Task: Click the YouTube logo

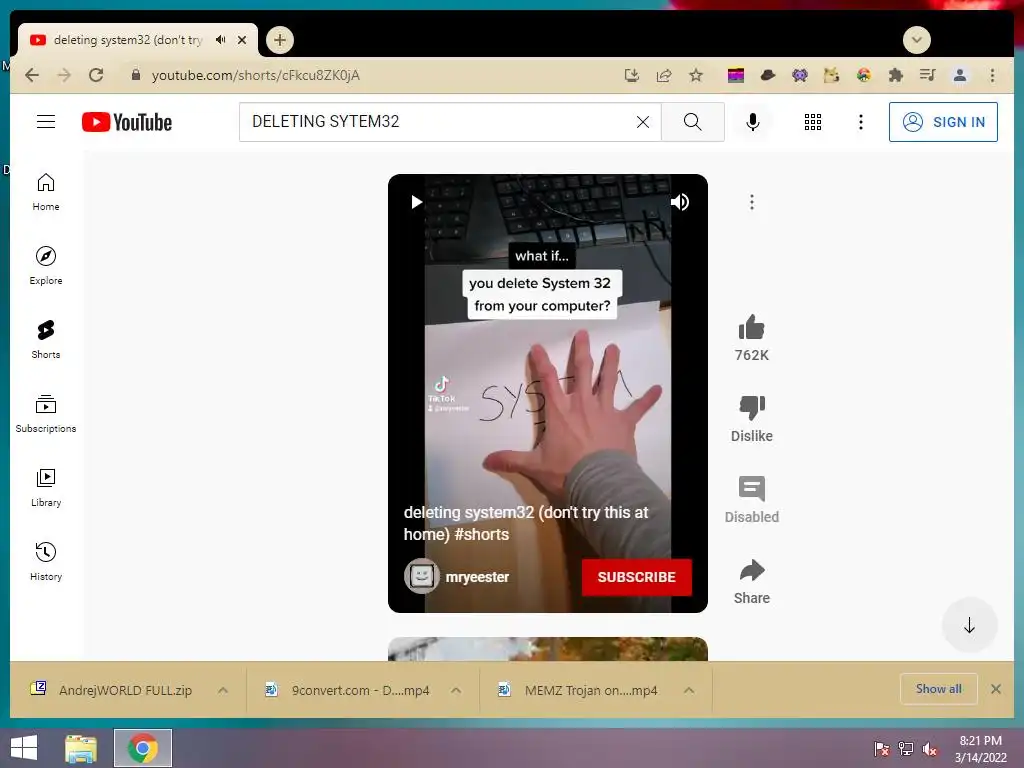Action: click(127, 122)
